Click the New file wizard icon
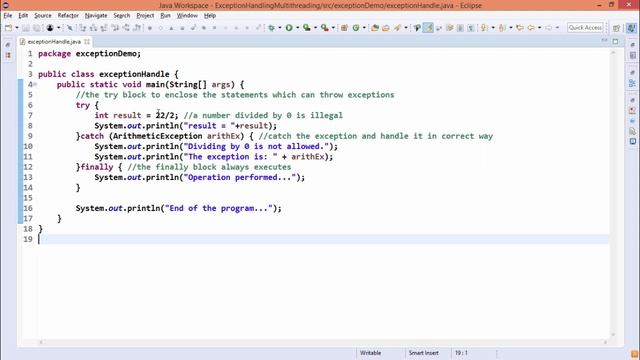The image size is (640, 360). (x=8, y=28)
